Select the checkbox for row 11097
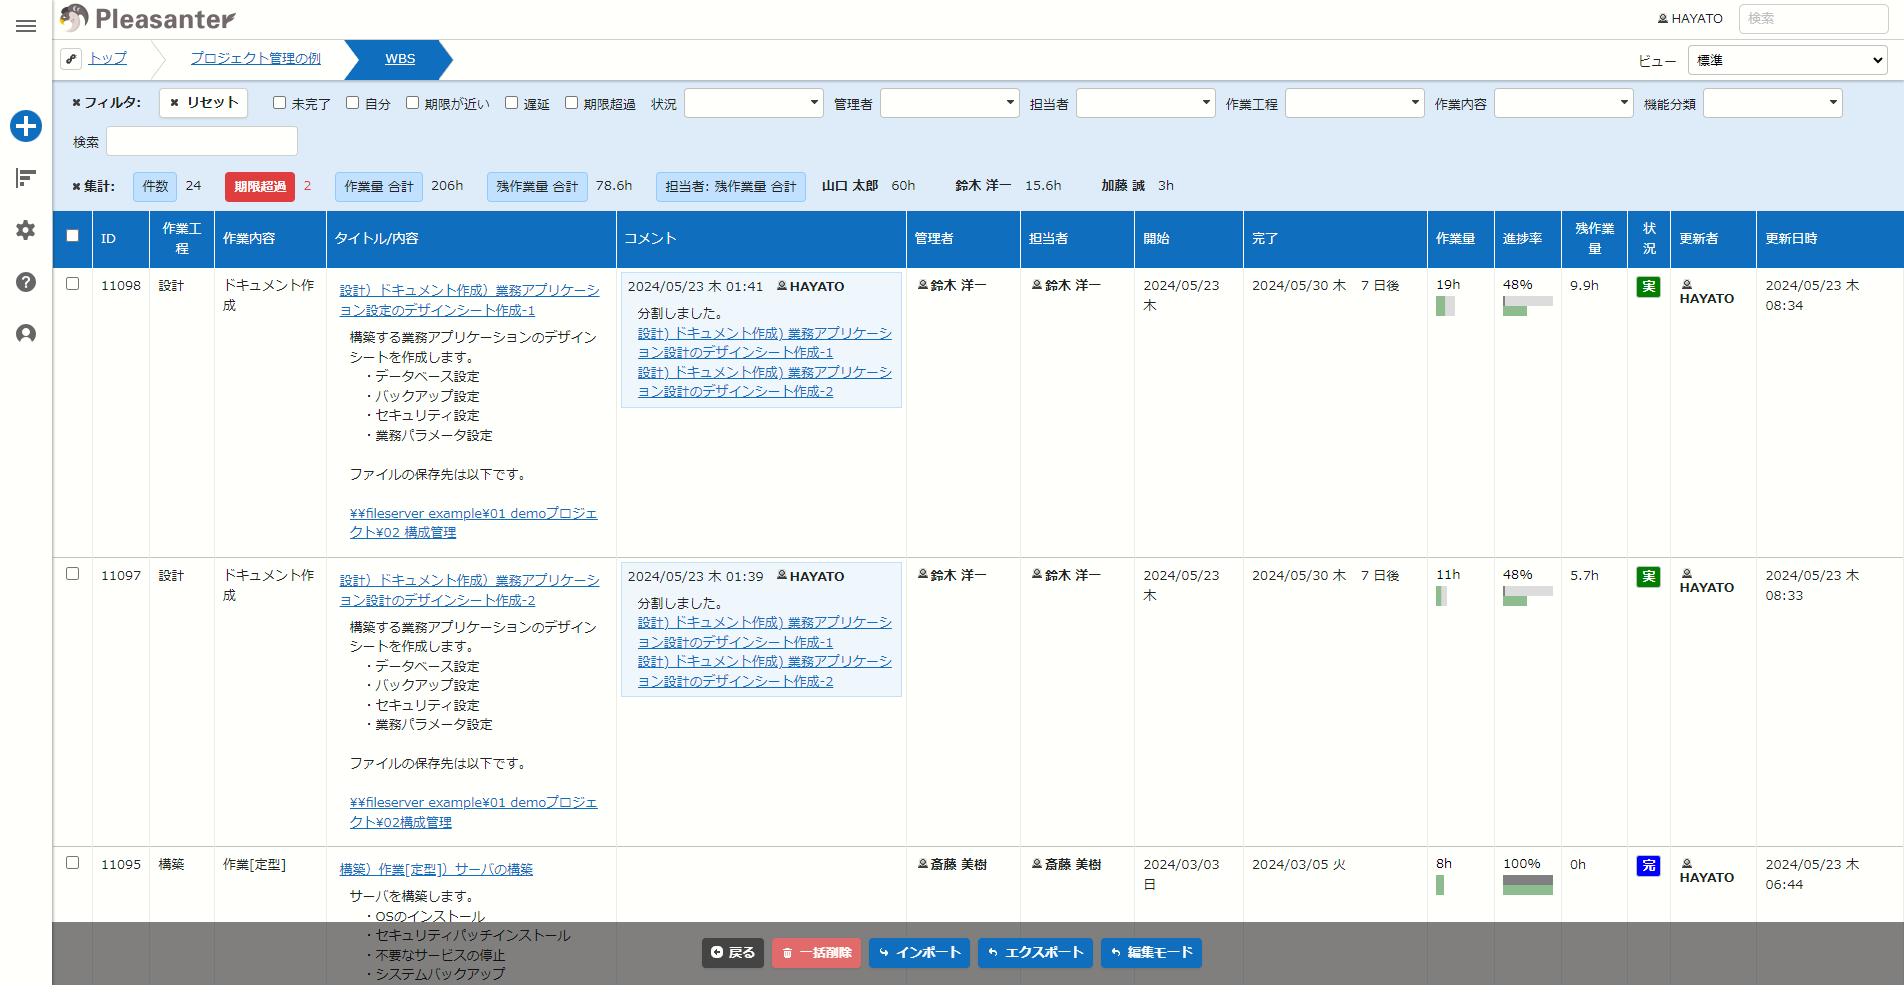The image size is (1904, 985). point(72,574)
